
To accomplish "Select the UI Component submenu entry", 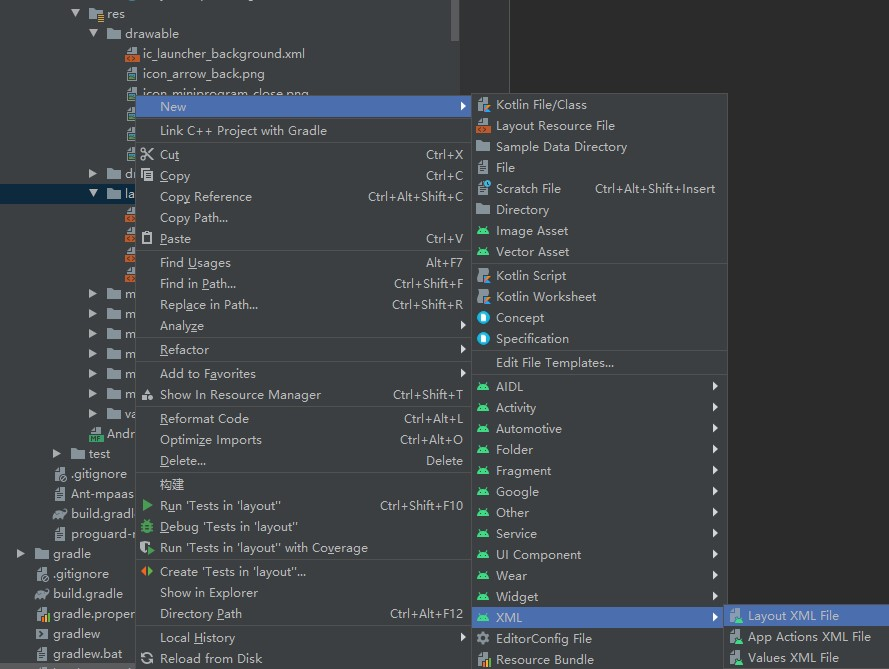I will 599,554.
